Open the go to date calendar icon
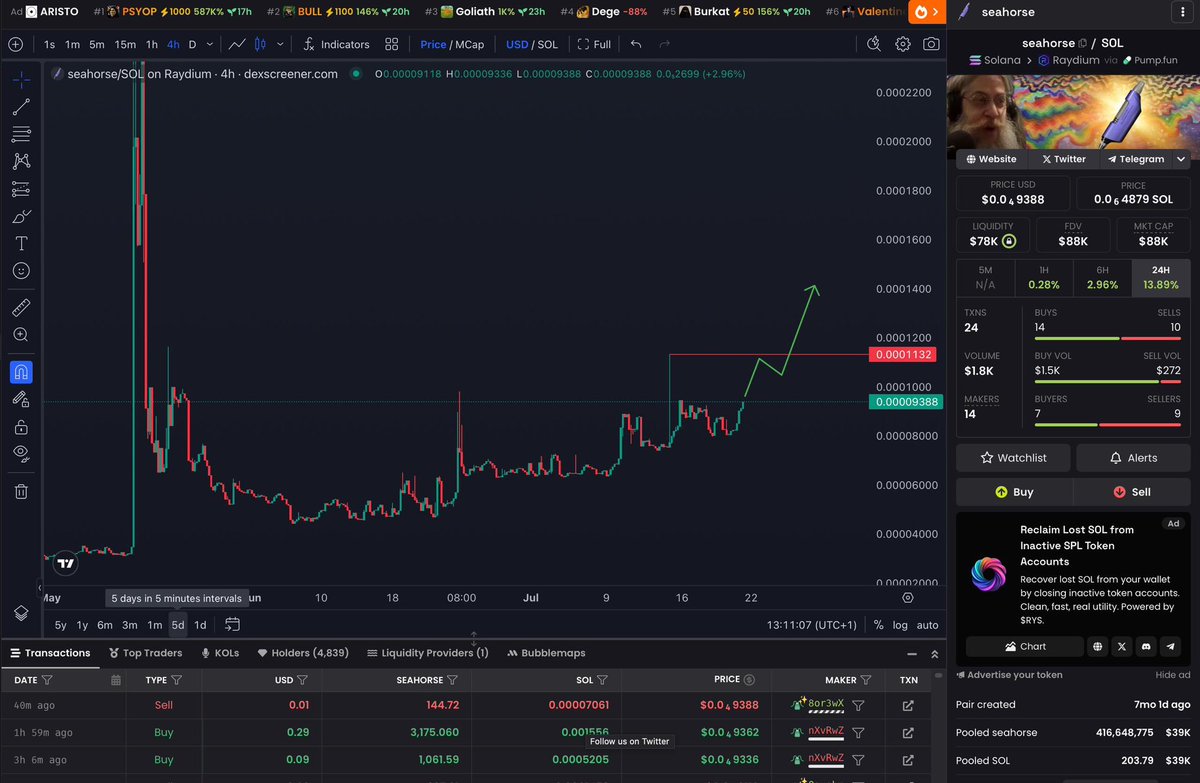Screen dimensions: 1200x783 [232, 625]
